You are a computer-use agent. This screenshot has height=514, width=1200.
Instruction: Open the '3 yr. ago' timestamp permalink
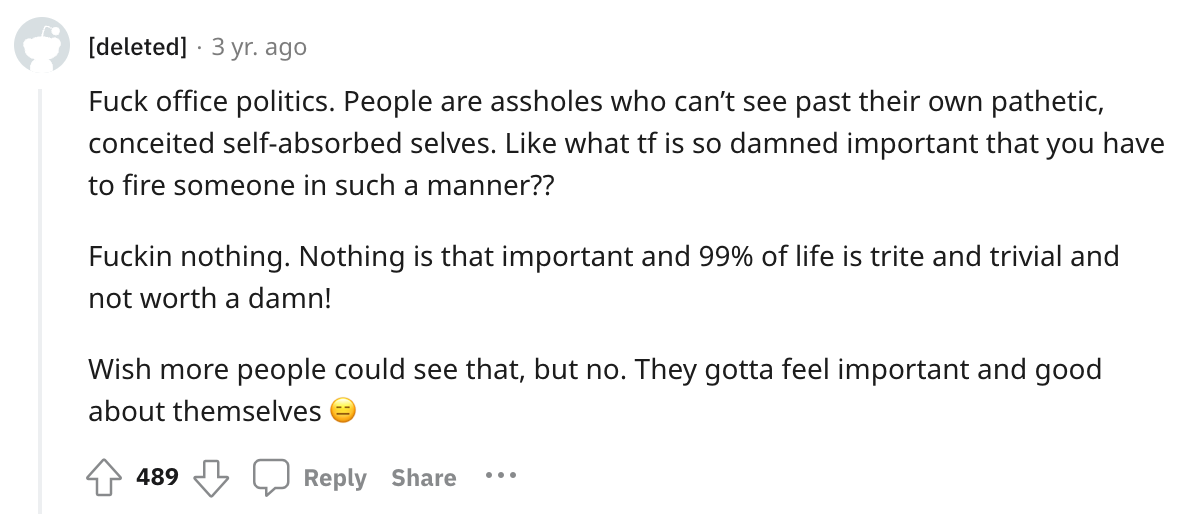tap(259, 46)
